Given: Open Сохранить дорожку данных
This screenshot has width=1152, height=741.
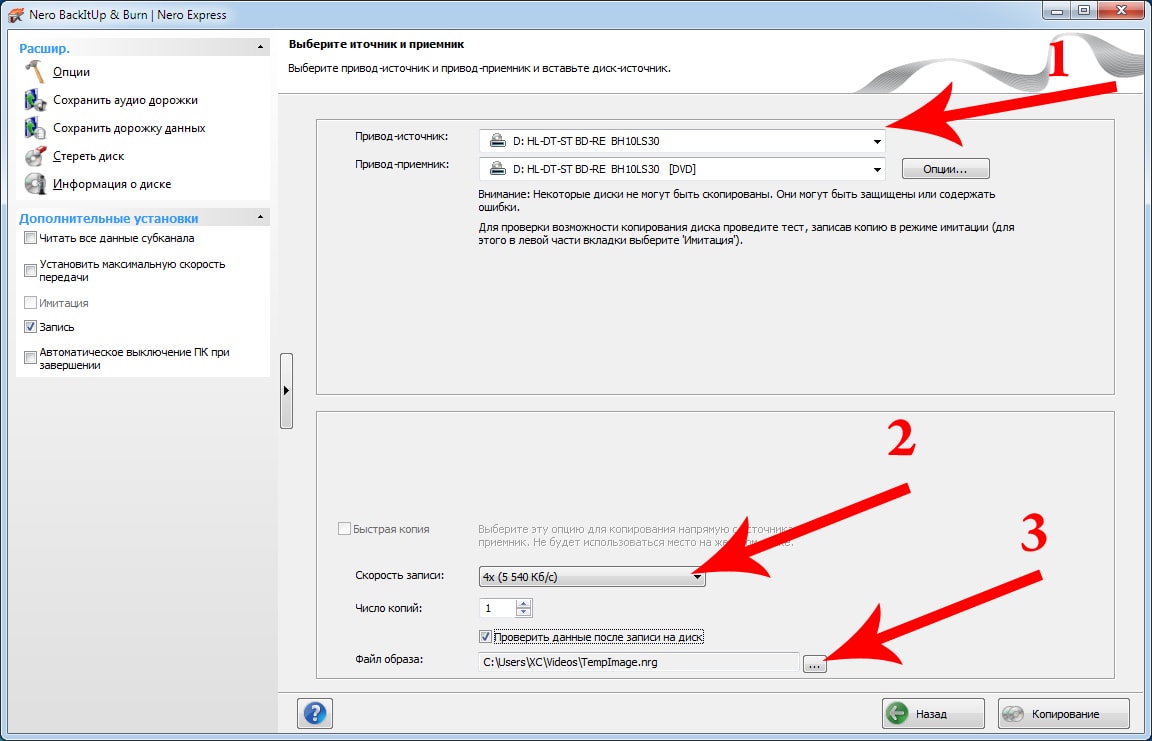Looking at the screenshot, I should (129, 128).
